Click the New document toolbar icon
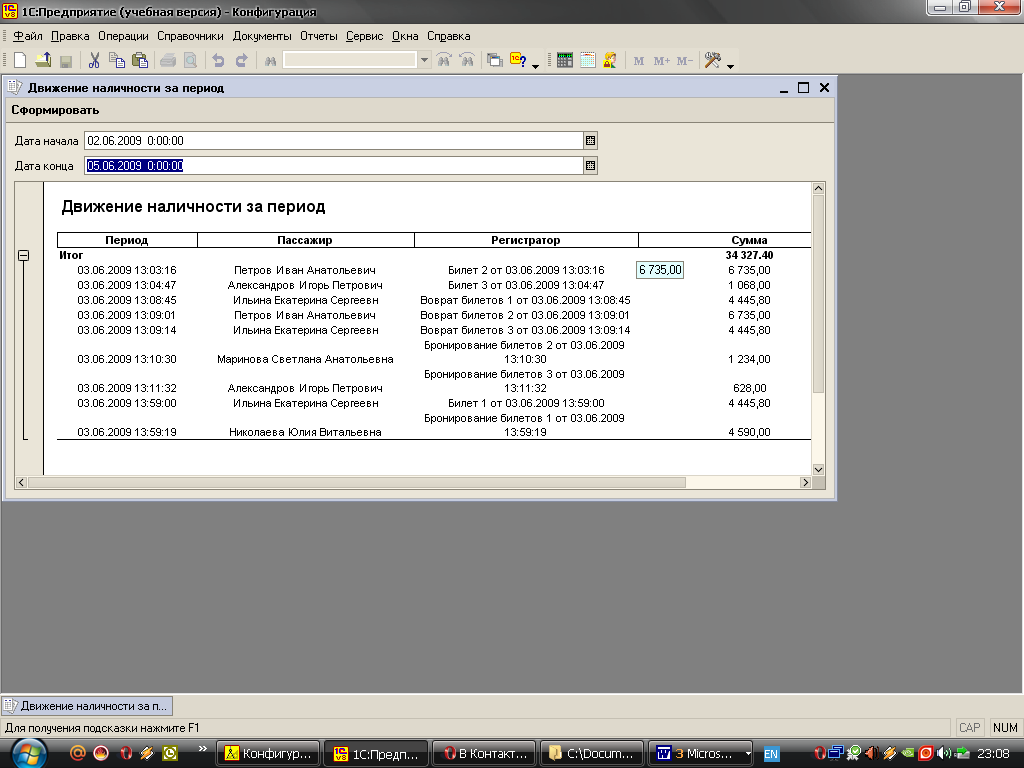Viewport: 1024px width, 768px height. pos(19,60)
